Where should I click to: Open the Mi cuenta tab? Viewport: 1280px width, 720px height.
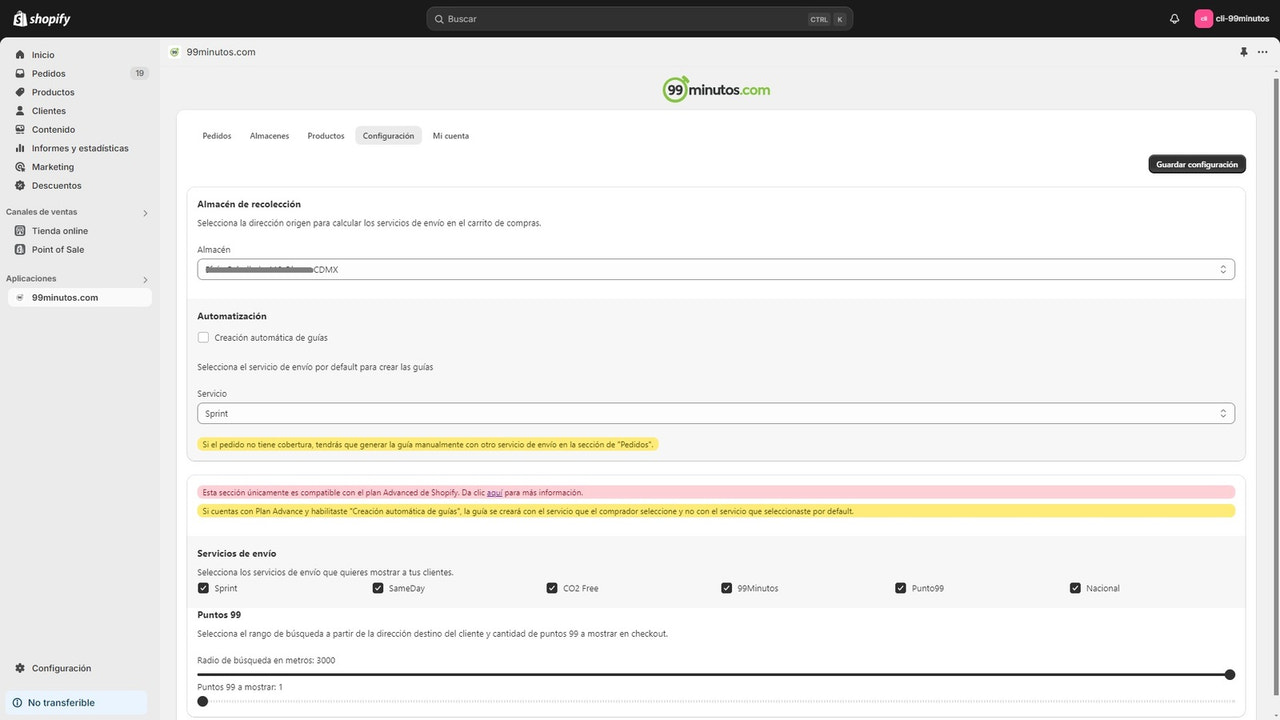click(450, 136)
